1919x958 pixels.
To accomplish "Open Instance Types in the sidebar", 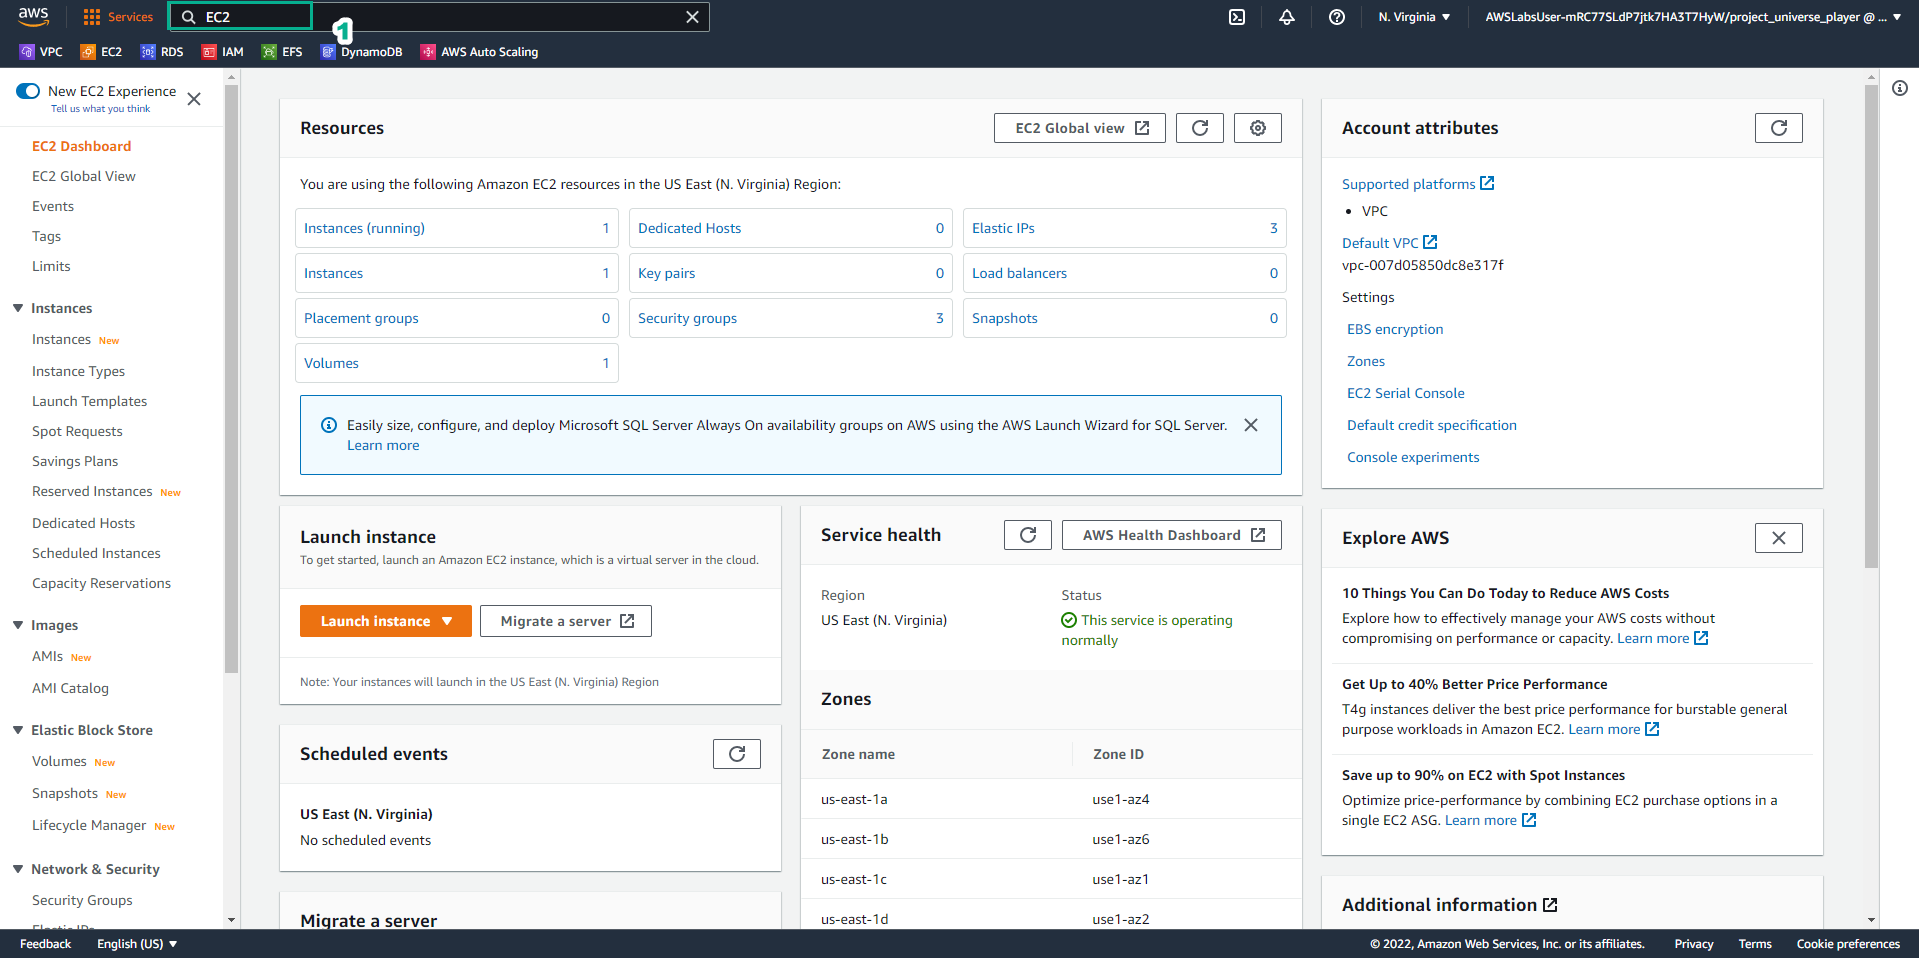I will [79, 371].
